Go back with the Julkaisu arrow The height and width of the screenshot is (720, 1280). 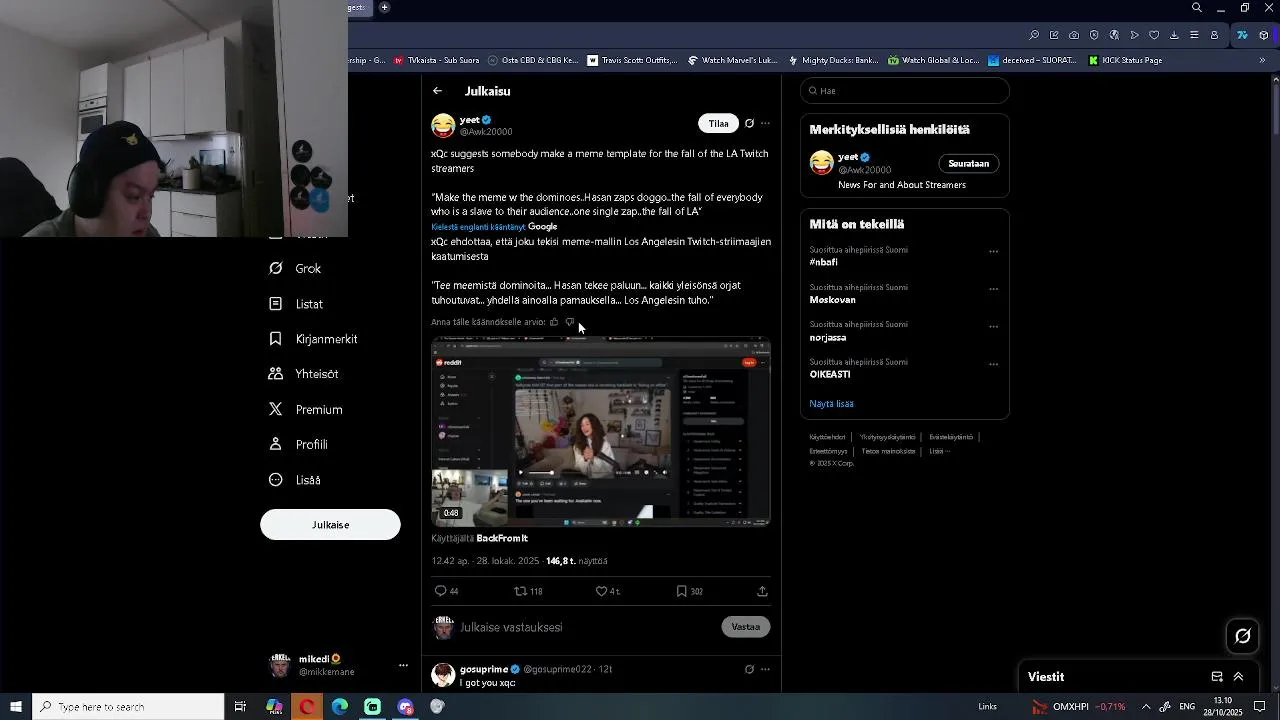(x=437, y=91)
